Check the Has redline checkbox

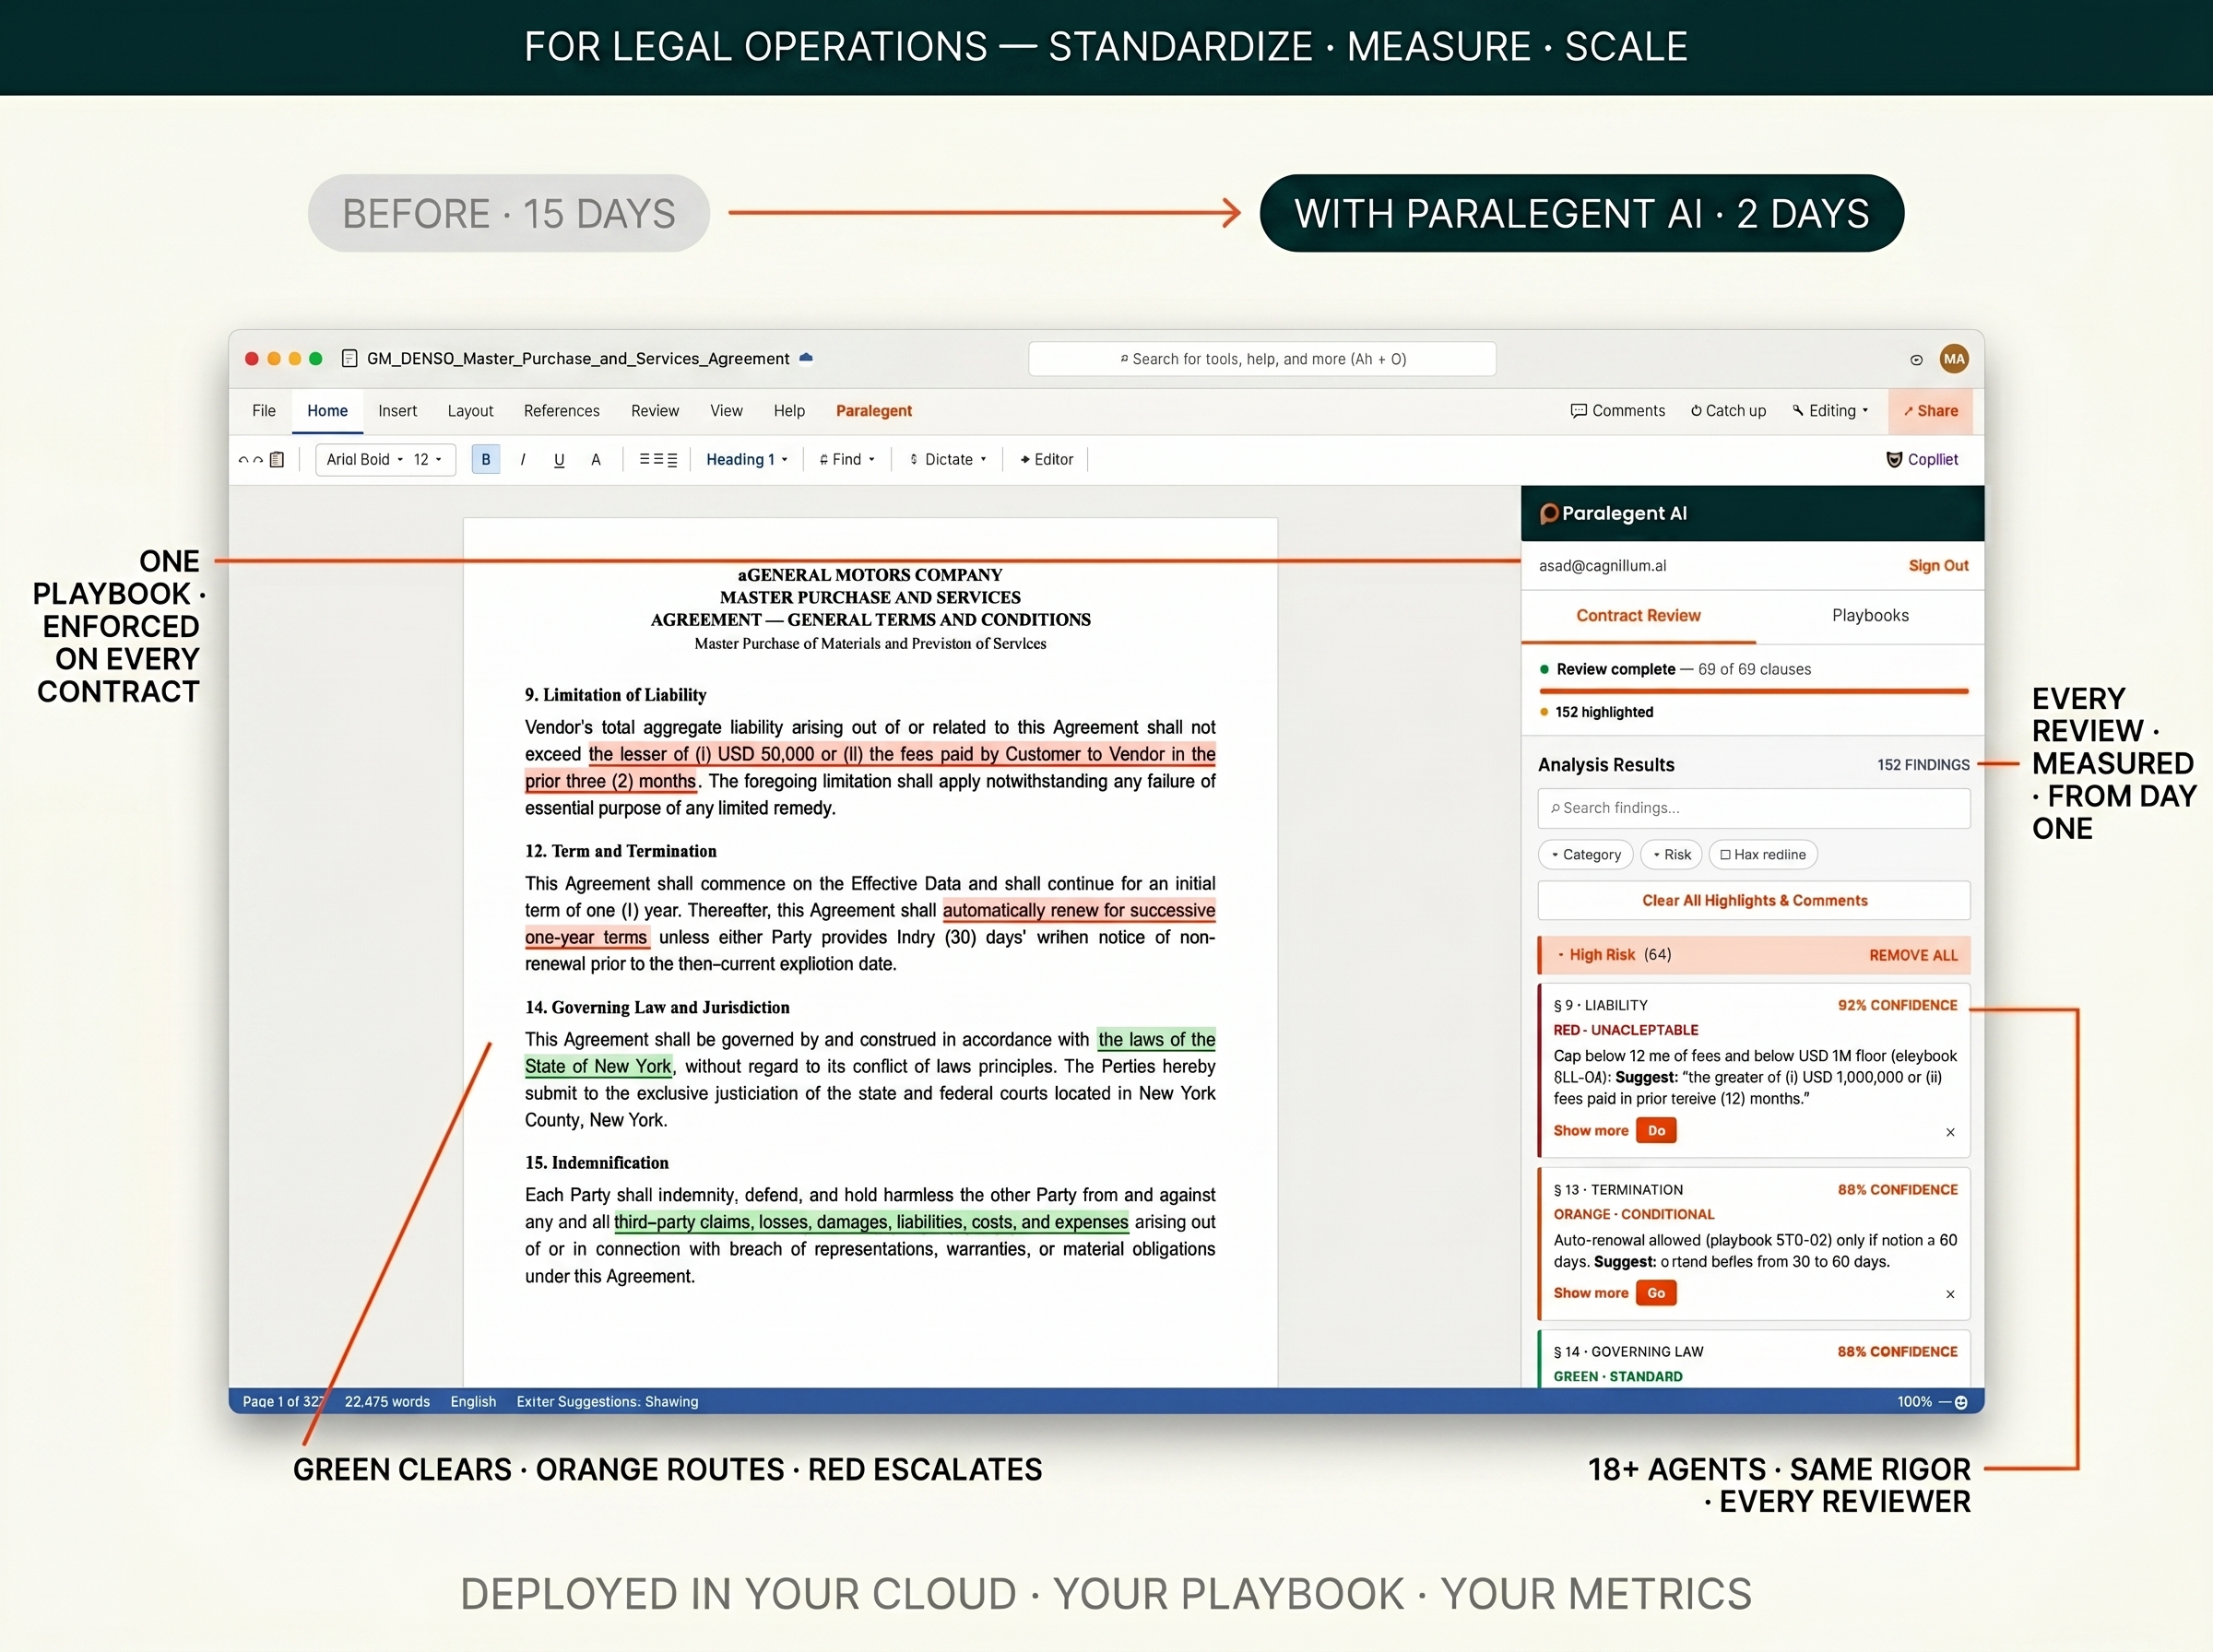[x=1725, y=855]
